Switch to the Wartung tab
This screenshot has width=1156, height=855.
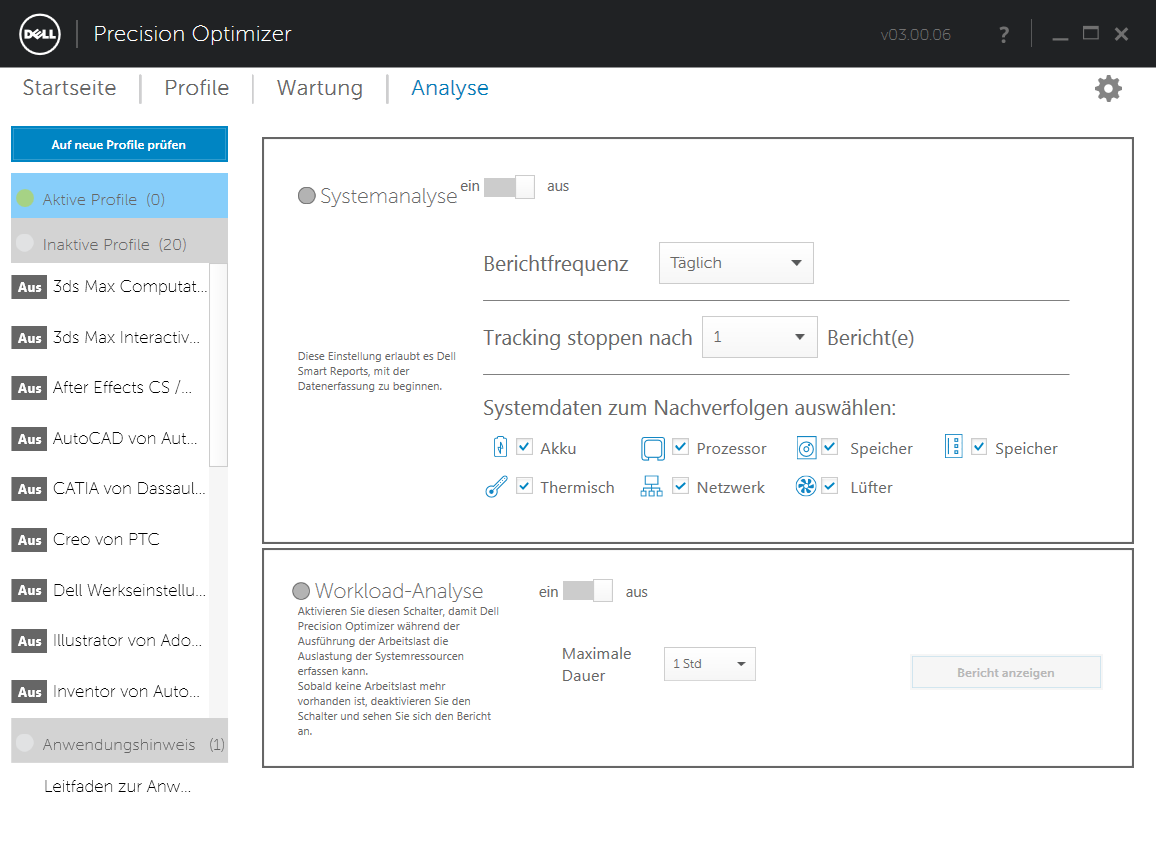pos(320,88)
